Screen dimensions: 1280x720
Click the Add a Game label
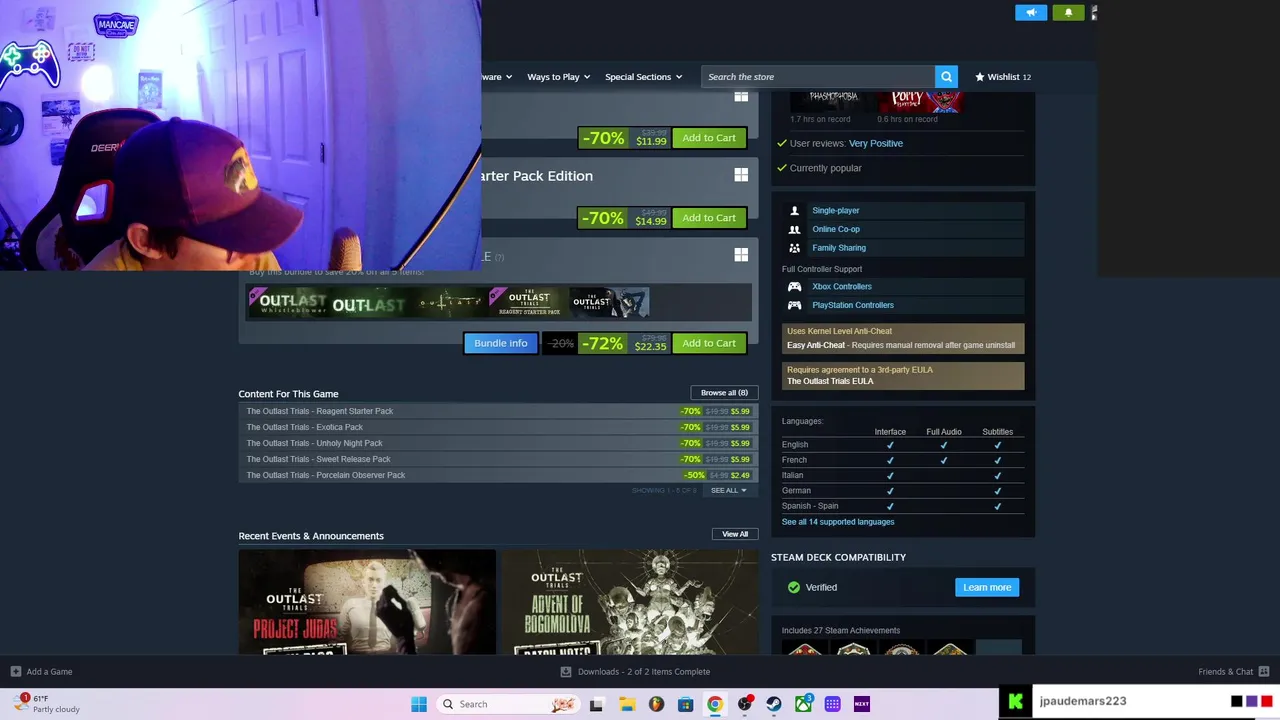click(x=49, y=672)
